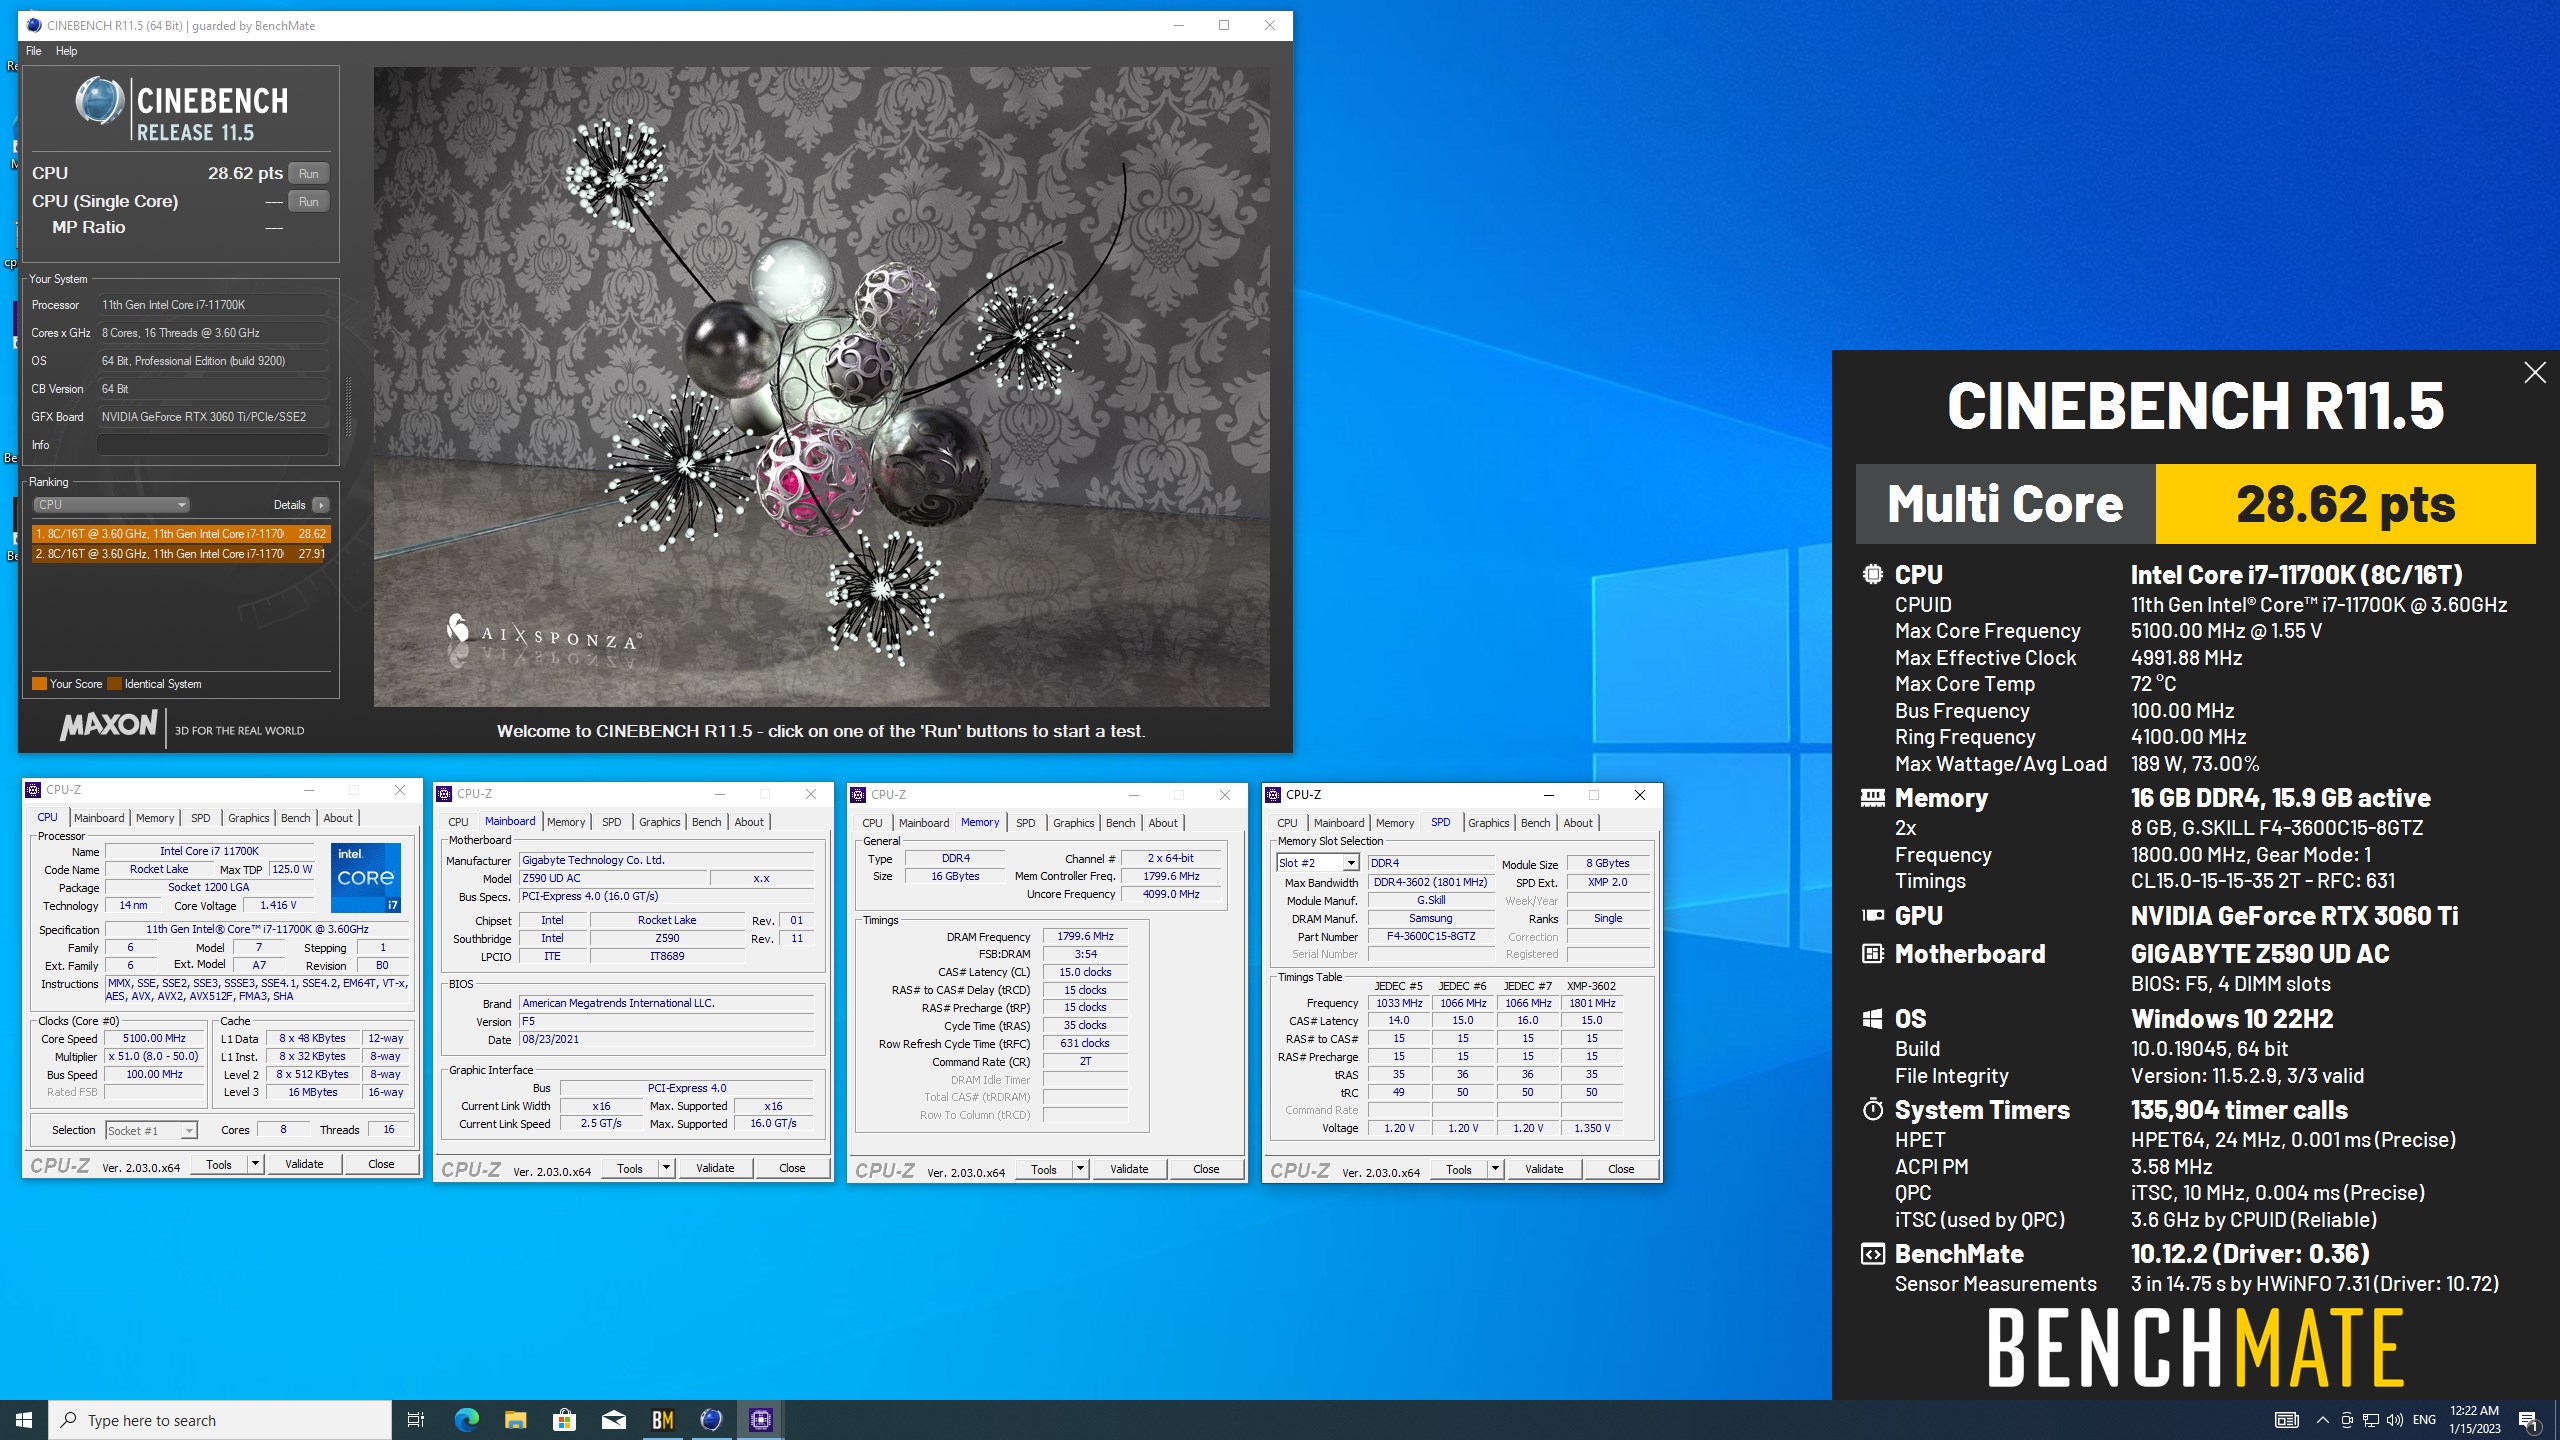Viewport: 2560px width, 1440px height.
Task: Click the Info field in Cinebench's Your System panel
Action: pyautogui.click(x=212, y=445)
